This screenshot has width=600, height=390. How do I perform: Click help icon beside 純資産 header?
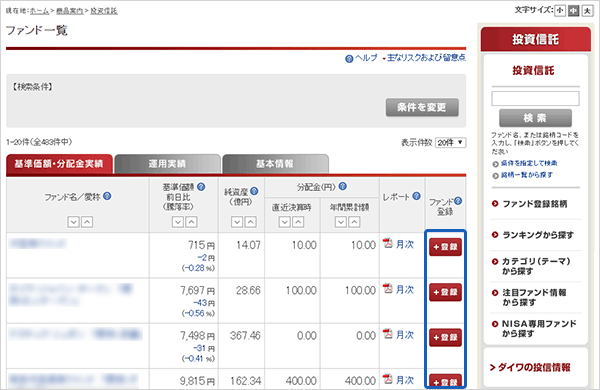254,191
